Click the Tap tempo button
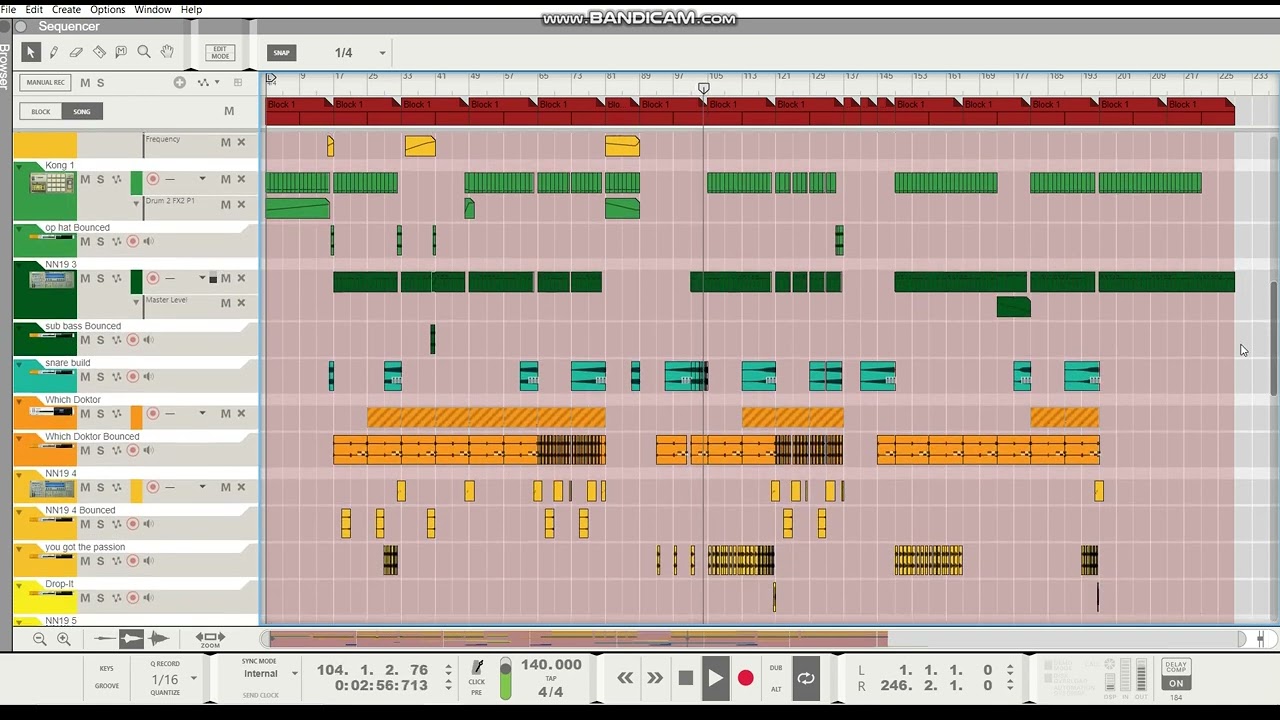The image size is (1280, 720). [550, 679]
